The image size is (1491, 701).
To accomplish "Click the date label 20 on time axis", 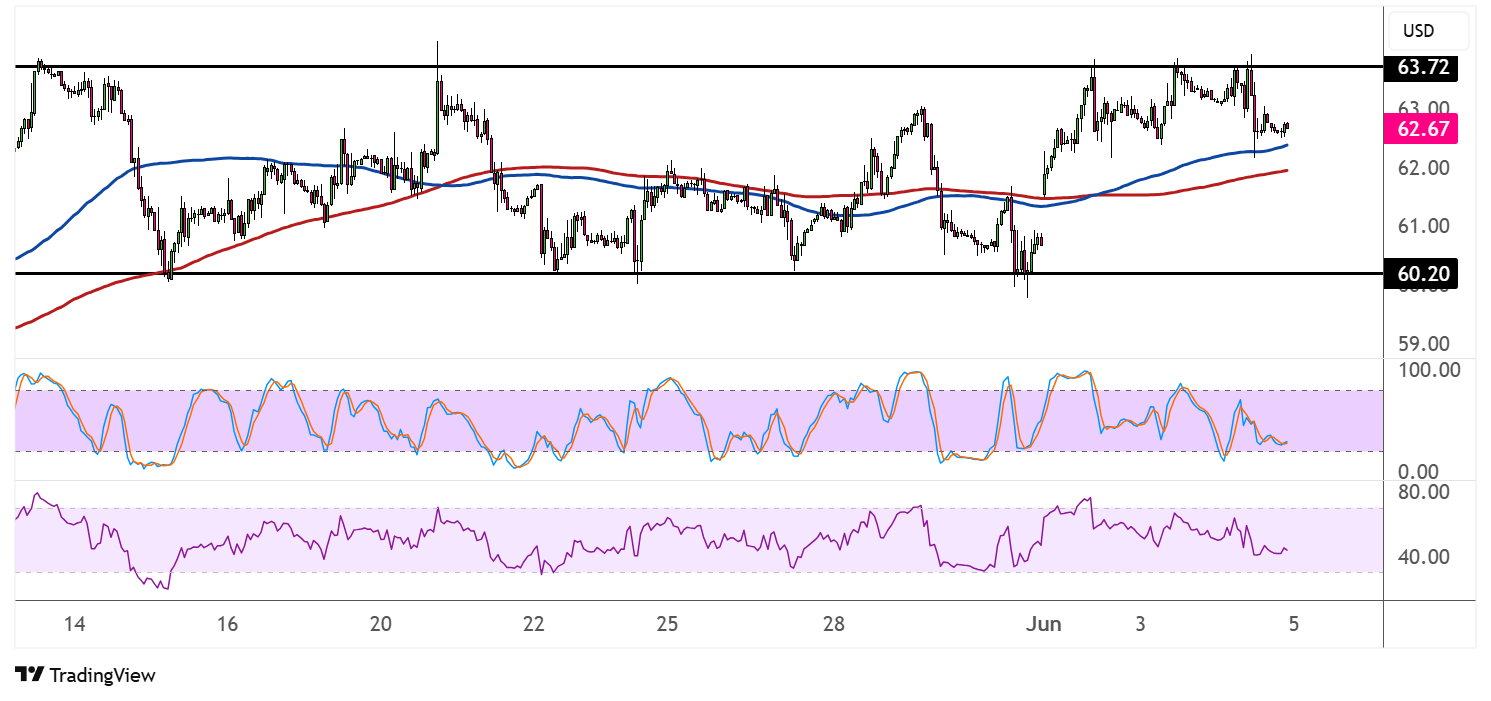I will click(x=381, y=624).
